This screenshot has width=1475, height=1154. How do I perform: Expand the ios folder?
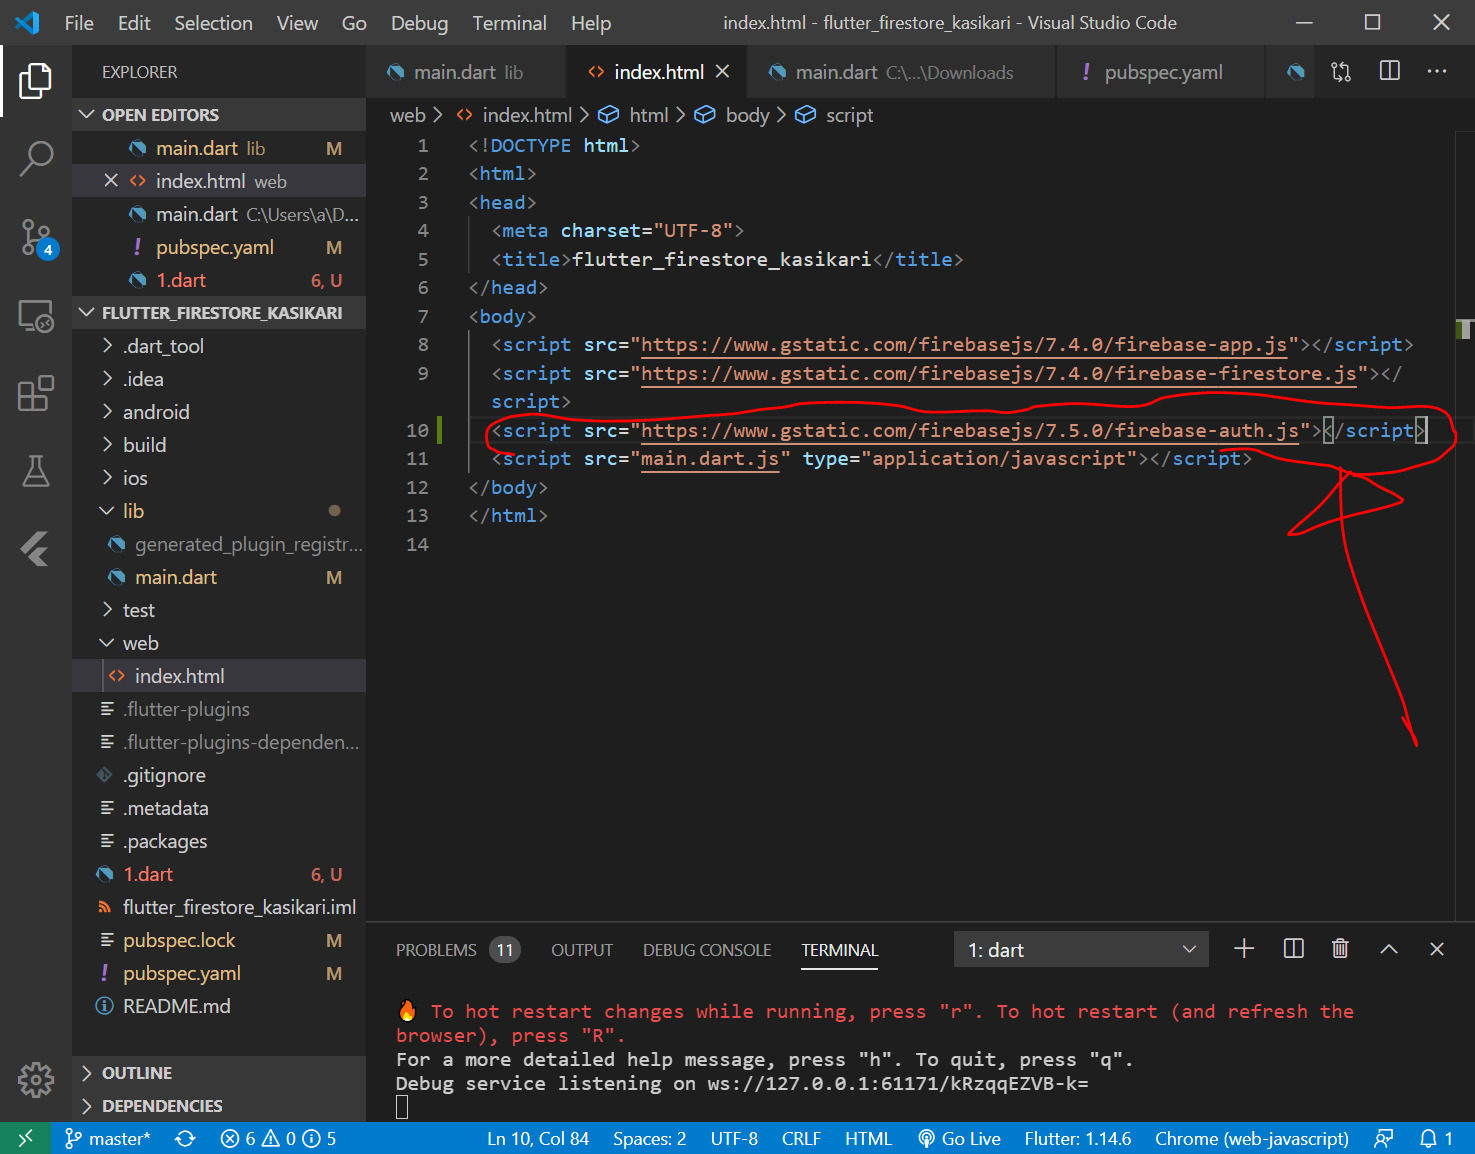(x=219, y=478)
